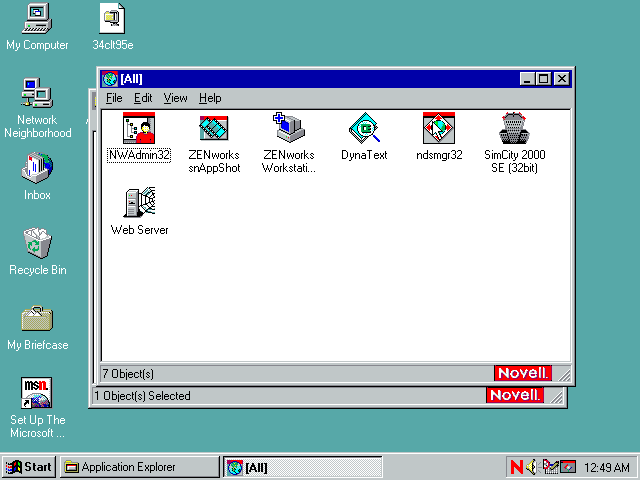Switch to Application Explorer taskbar button
640x480 pixels.
[x=140, y=467]
